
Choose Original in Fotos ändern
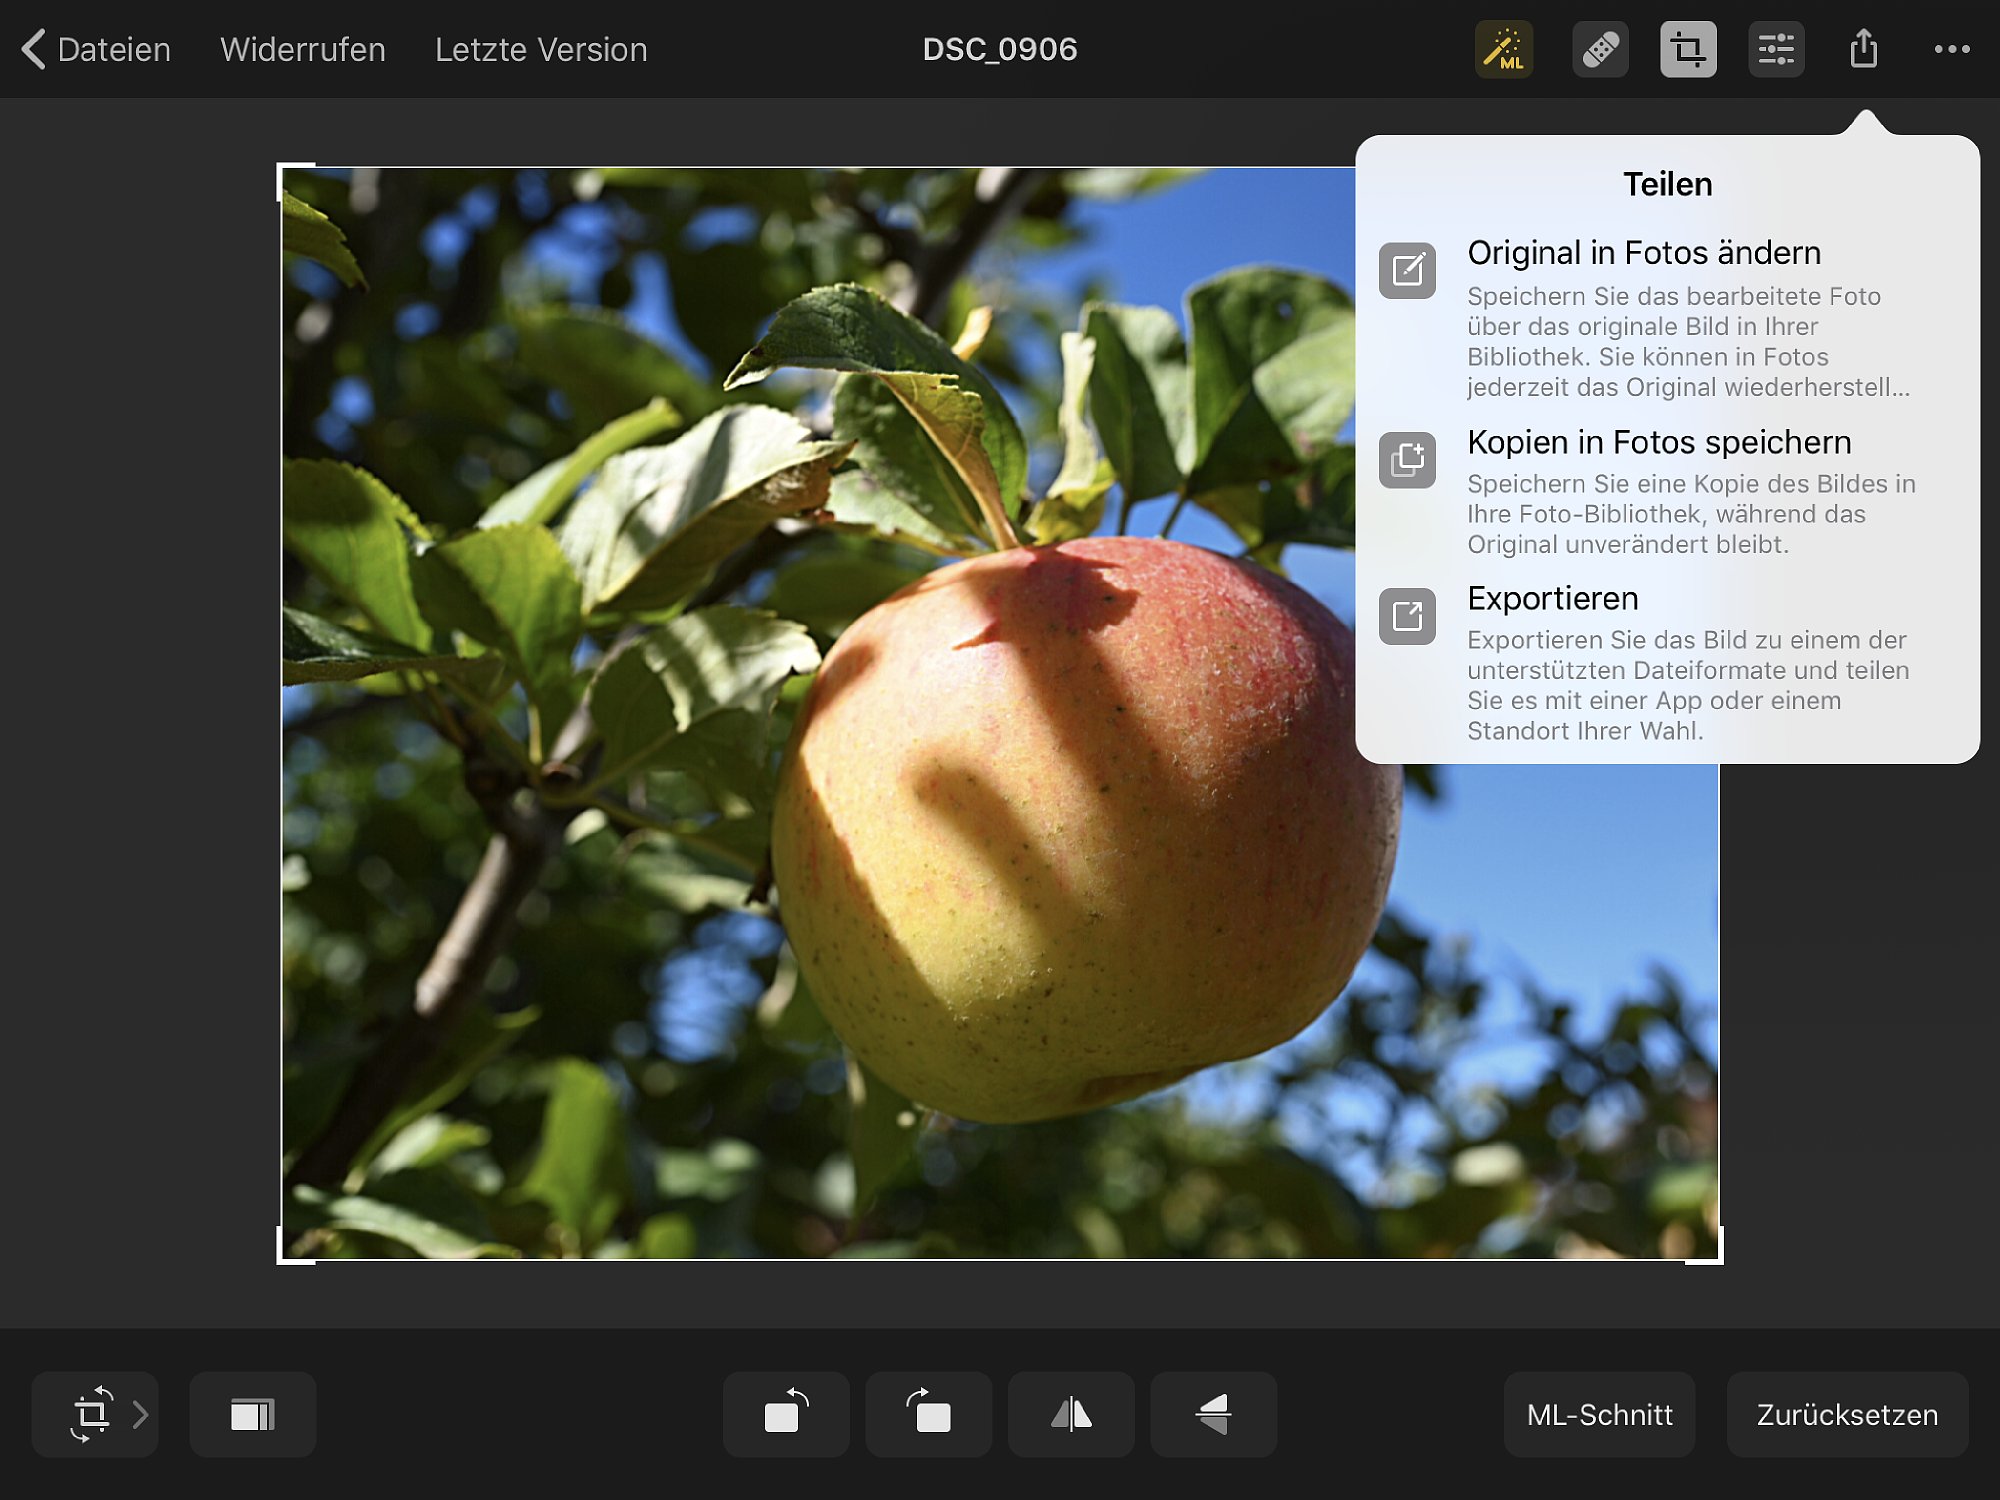(1644, 253)
